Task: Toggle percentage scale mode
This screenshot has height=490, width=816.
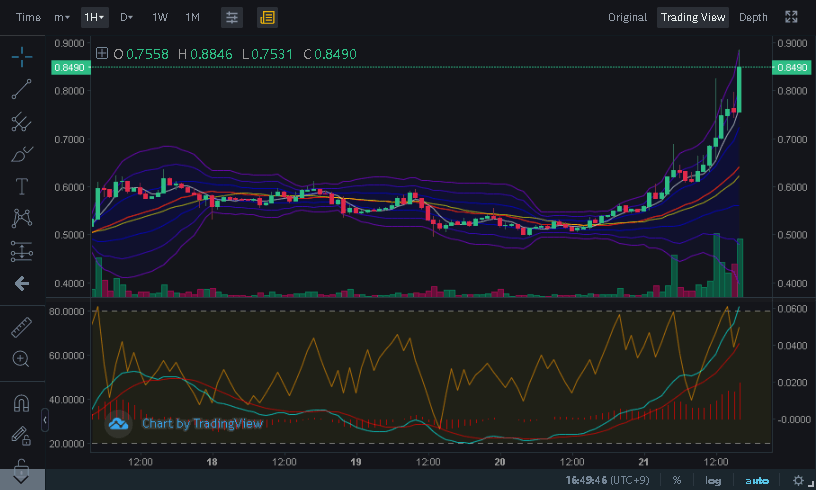Action: click(677, 481)
